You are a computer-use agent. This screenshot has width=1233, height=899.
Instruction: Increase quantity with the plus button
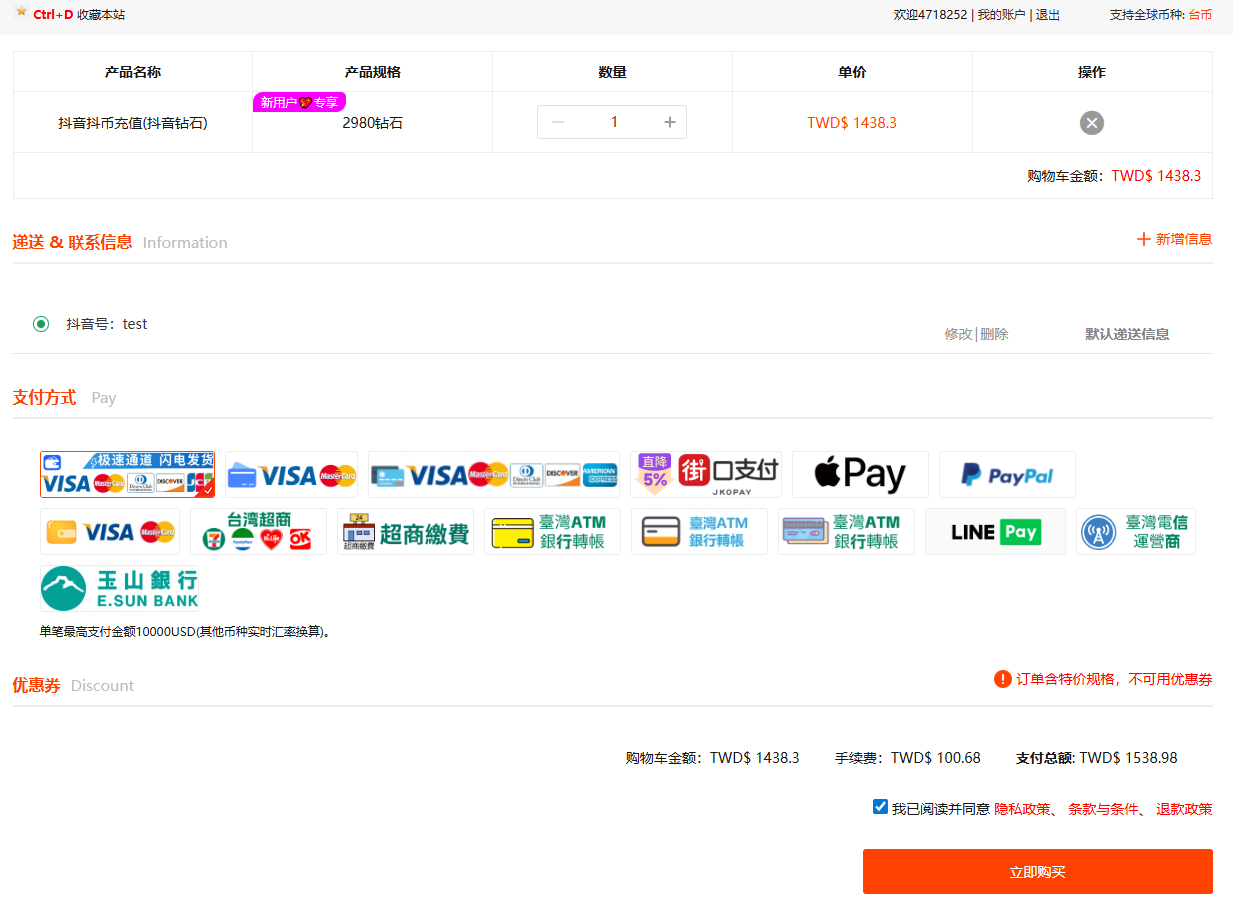[670, 122]
